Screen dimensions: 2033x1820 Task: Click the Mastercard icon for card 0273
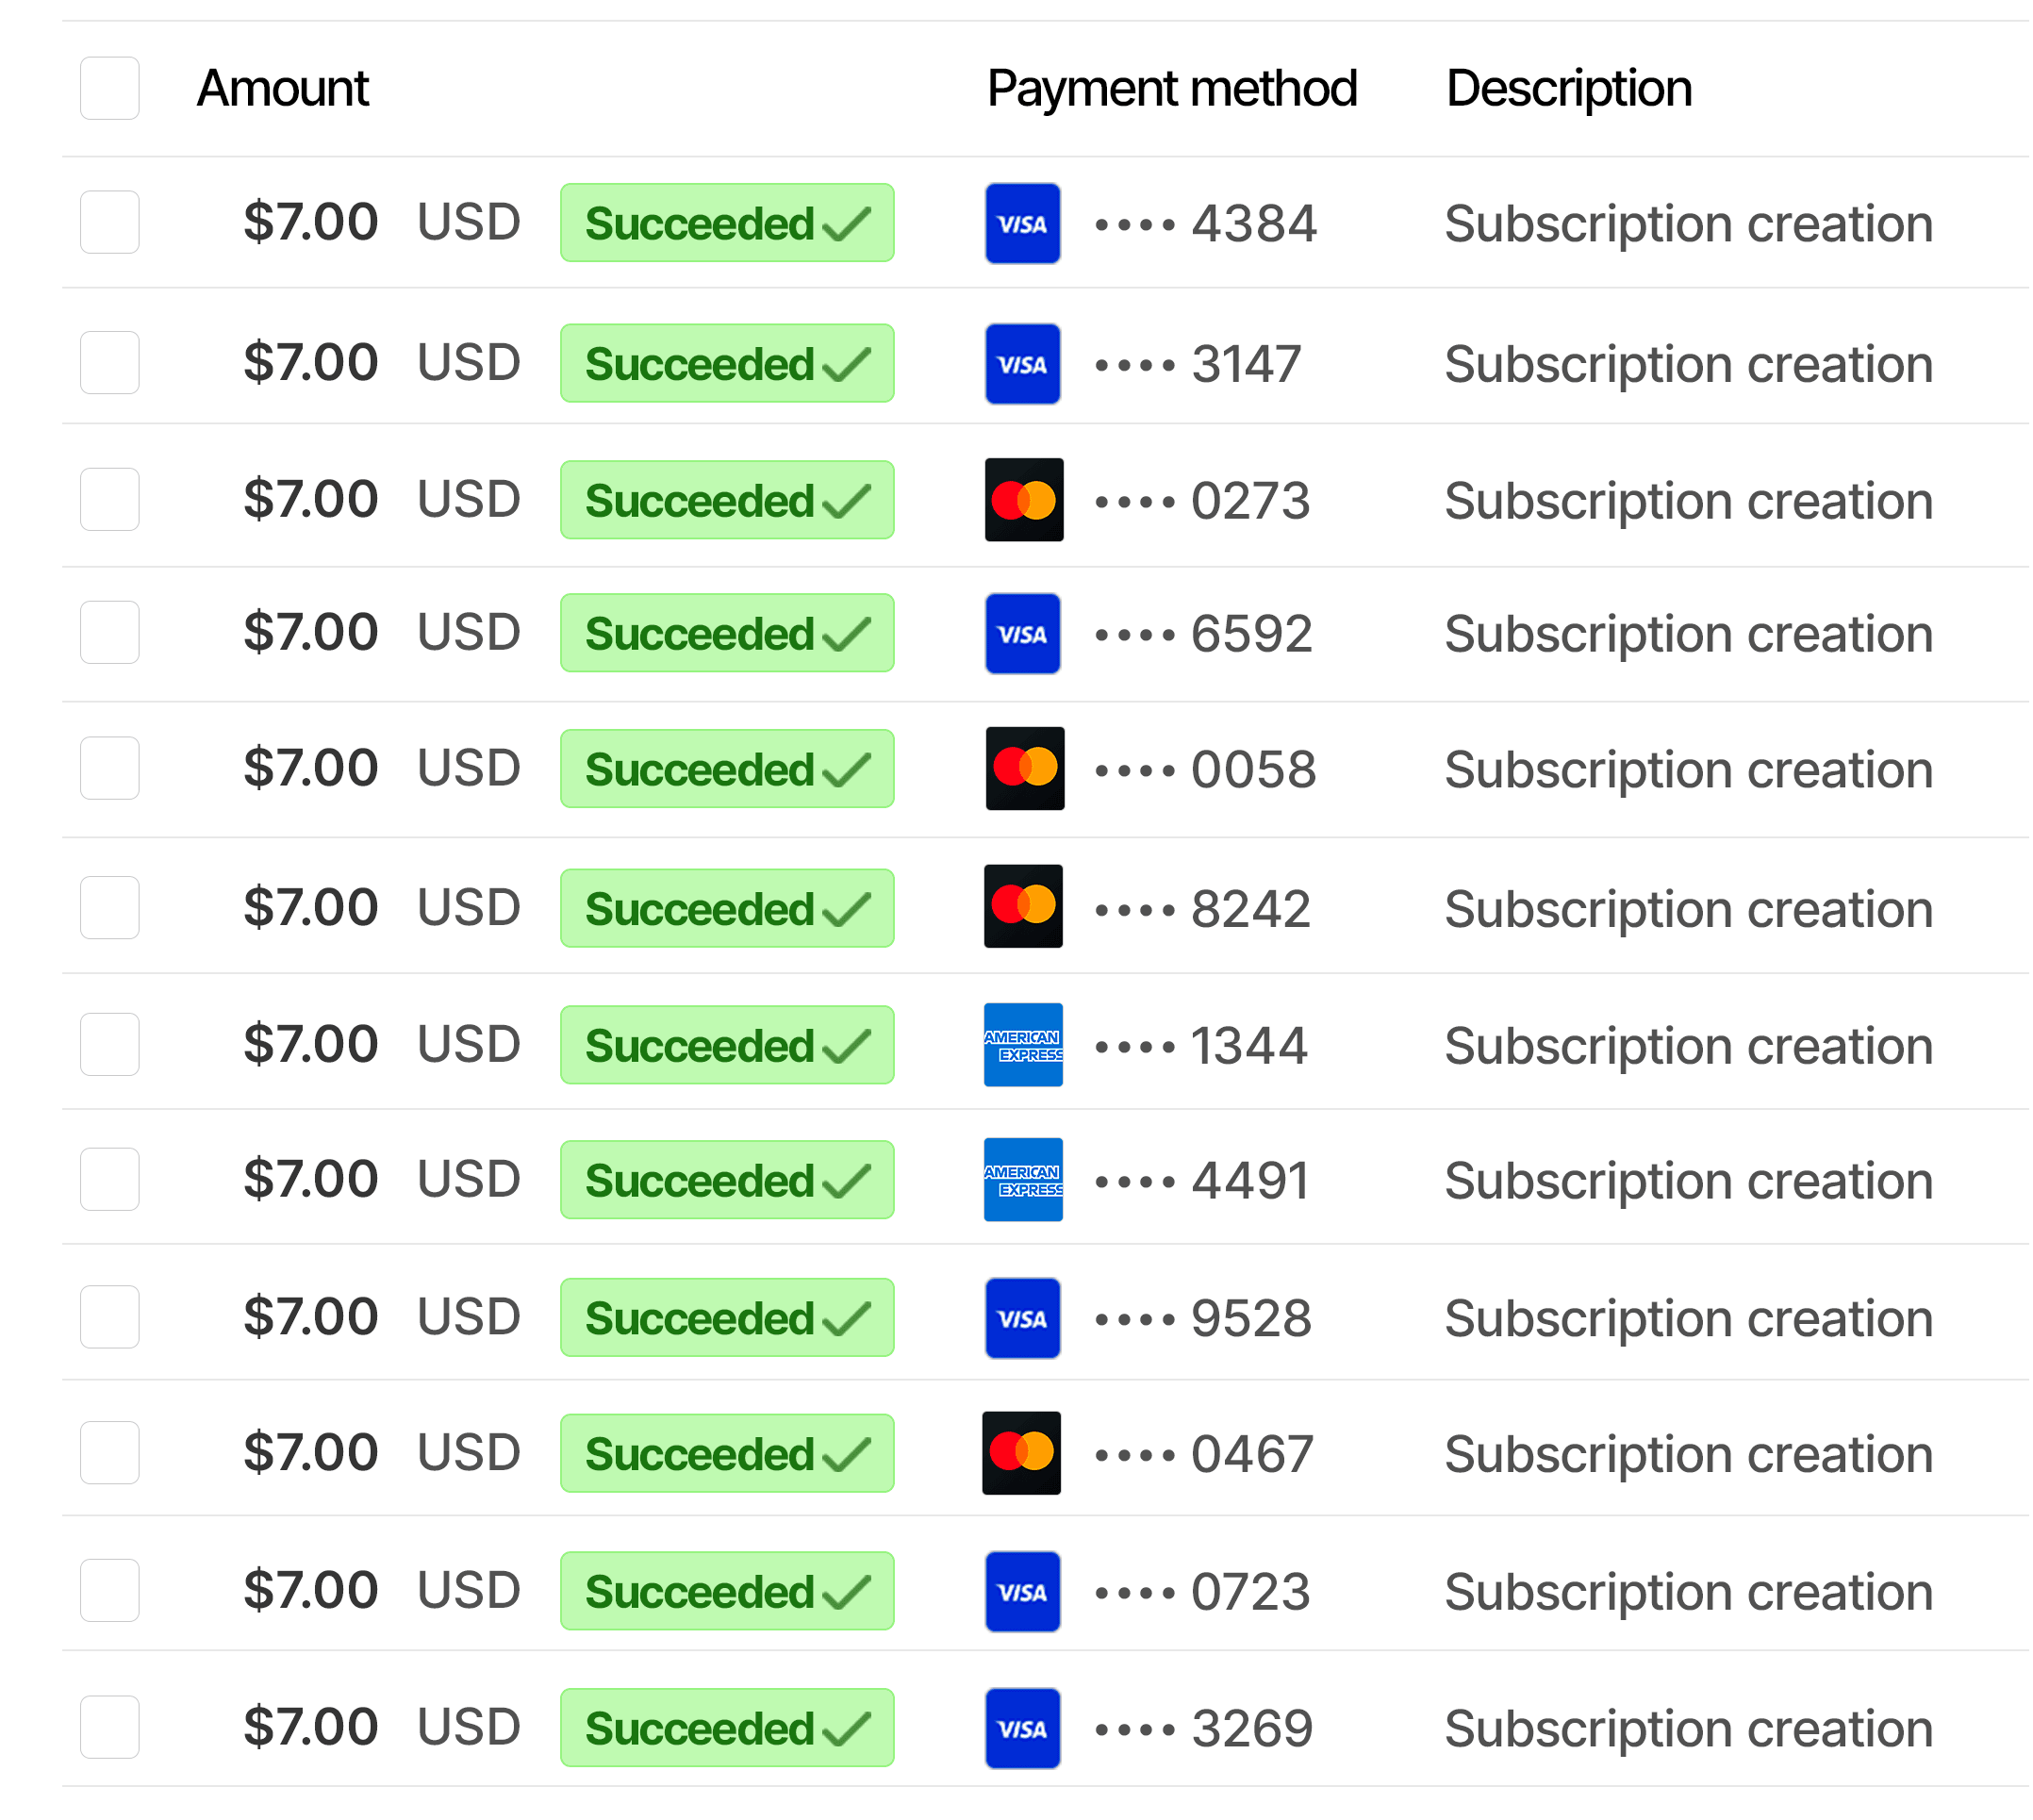coord(1022,499)
